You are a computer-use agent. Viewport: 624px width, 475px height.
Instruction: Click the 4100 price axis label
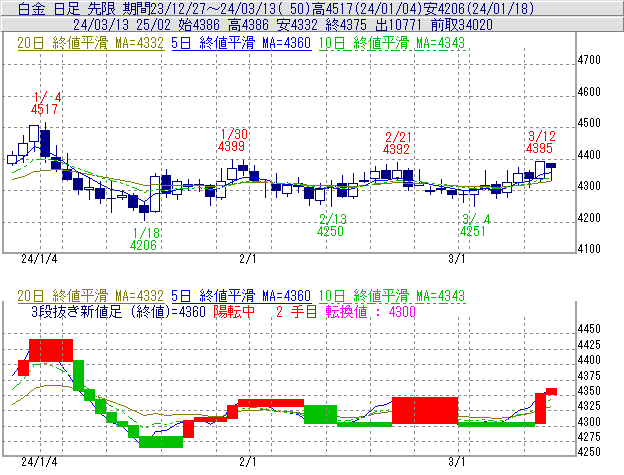[589, 249]
